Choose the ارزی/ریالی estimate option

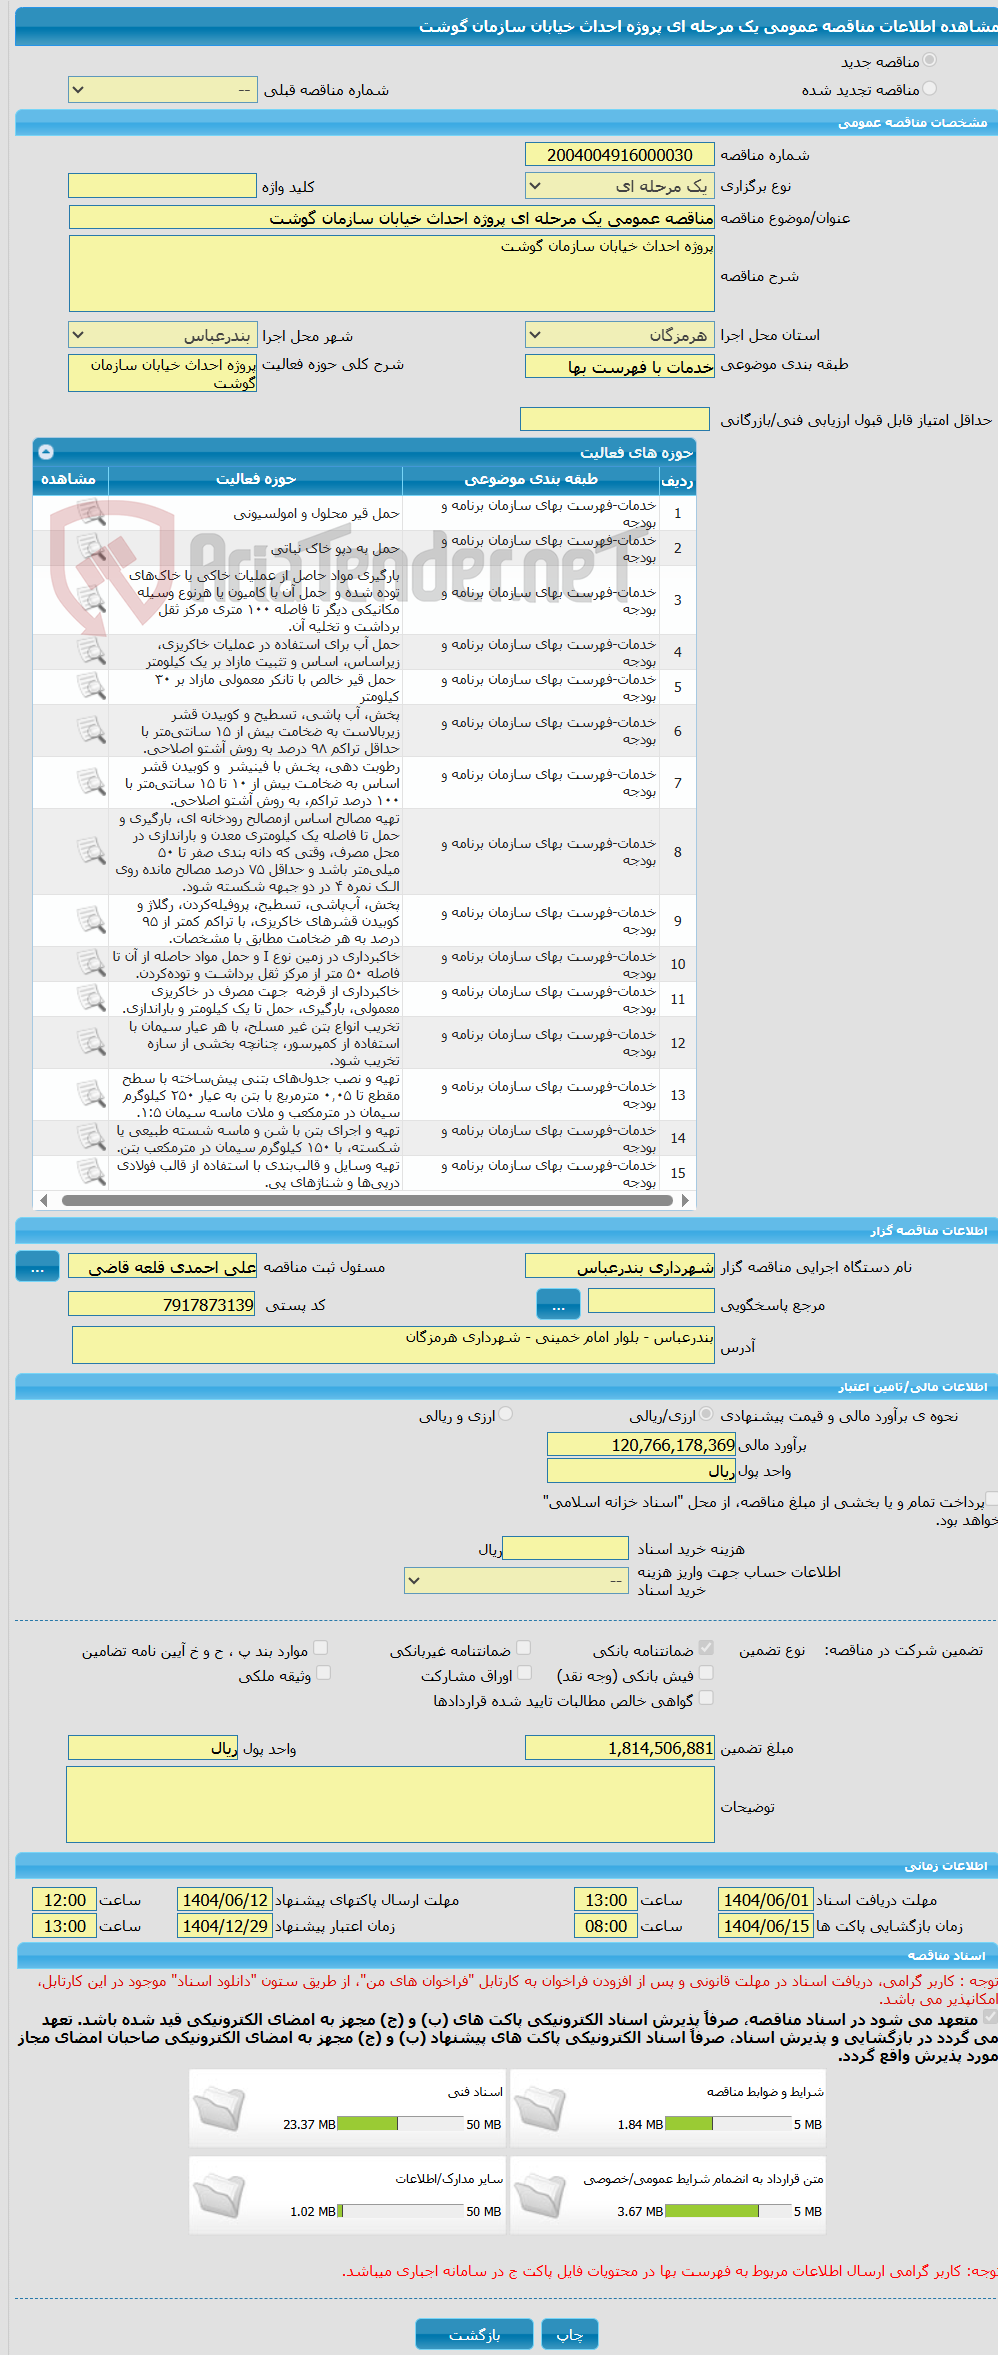point(707,1414)
